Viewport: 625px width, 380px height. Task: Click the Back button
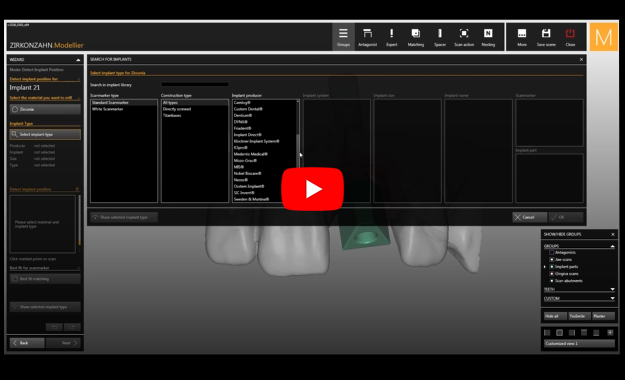click(x=27, y=343)
